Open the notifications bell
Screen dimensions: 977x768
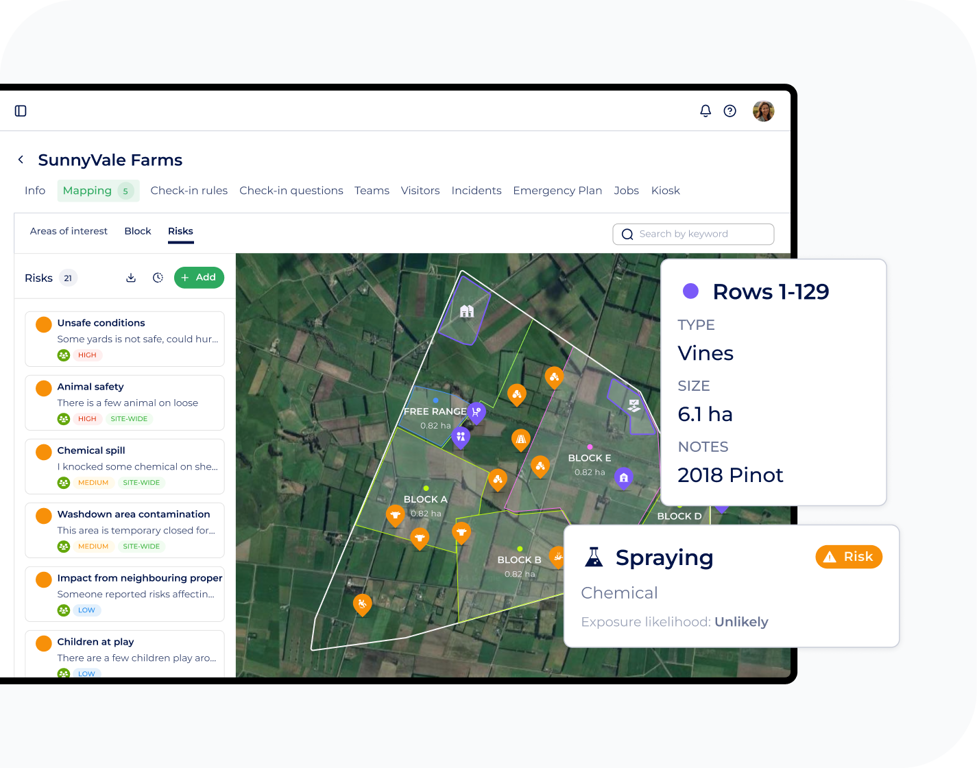tap(705, 111)
